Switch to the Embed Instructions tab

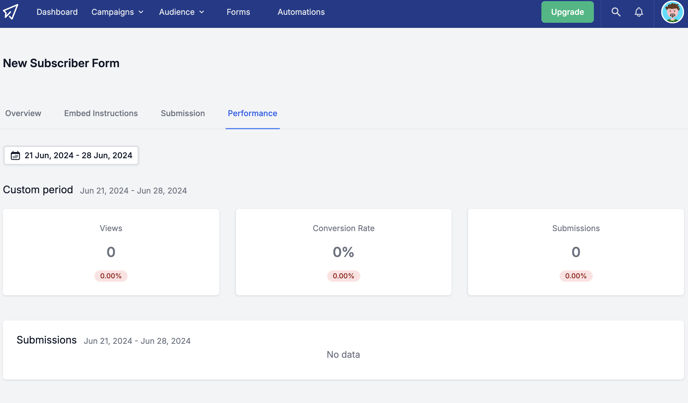click(x=101, y=113)
